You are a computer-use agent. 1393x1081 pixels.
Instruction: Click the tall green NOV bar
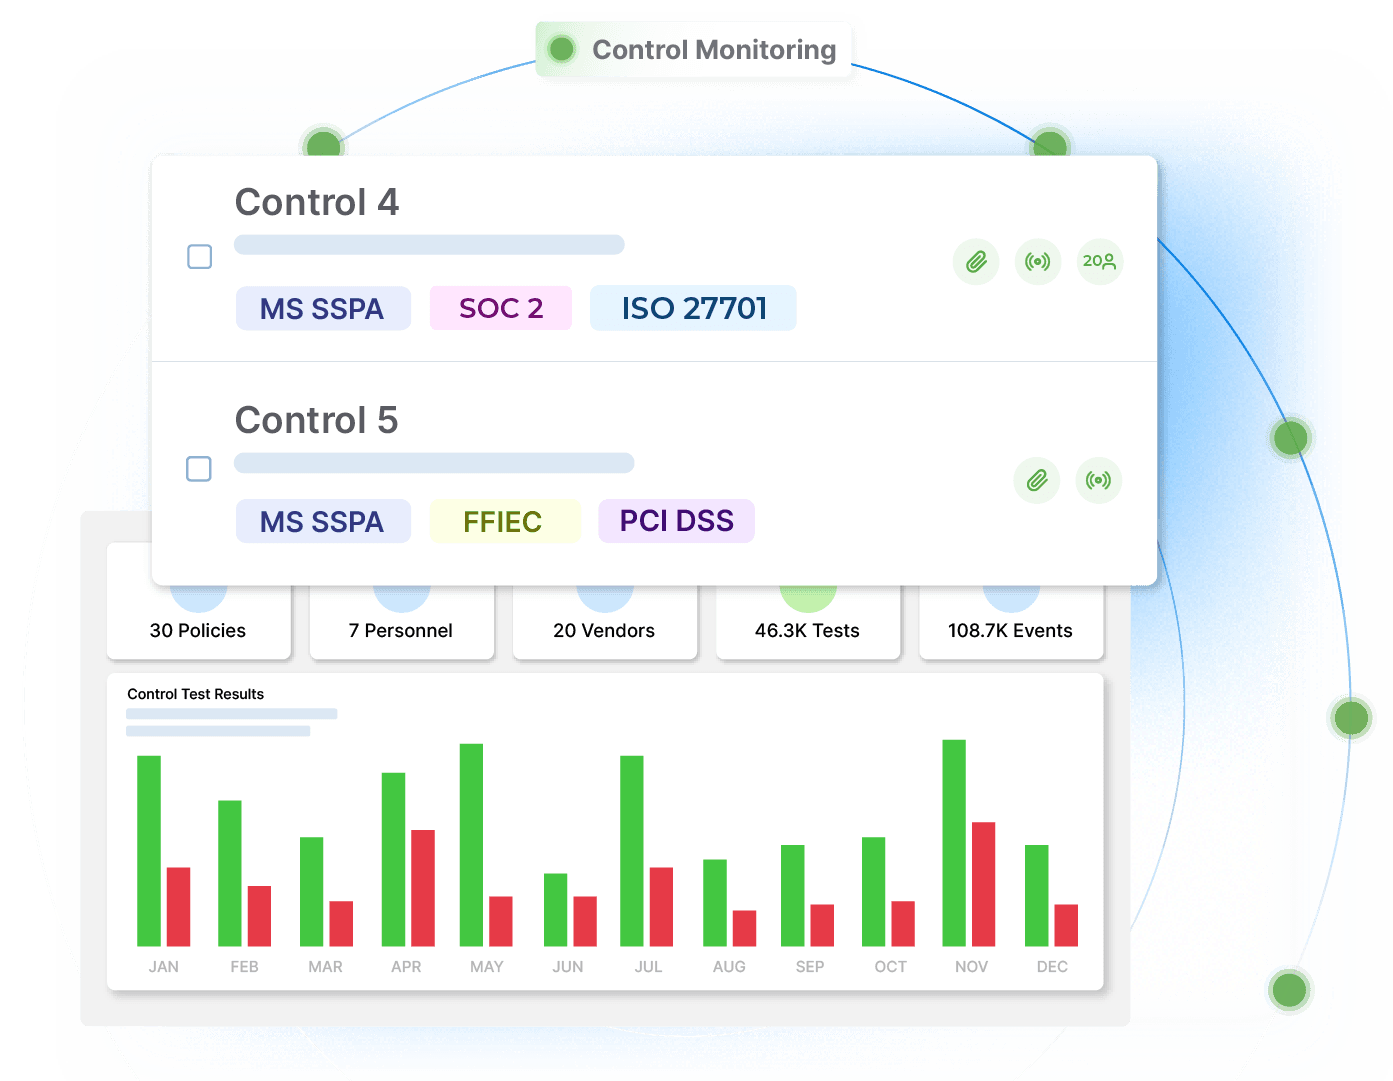[954, 843]
